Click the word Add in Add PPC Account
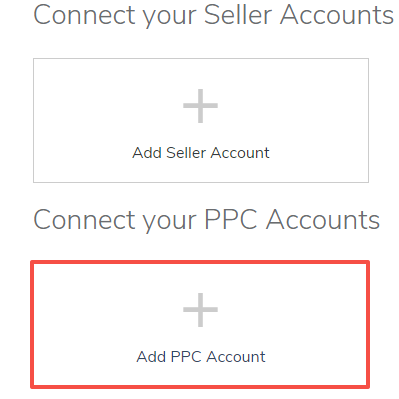 tap(151, 357)
